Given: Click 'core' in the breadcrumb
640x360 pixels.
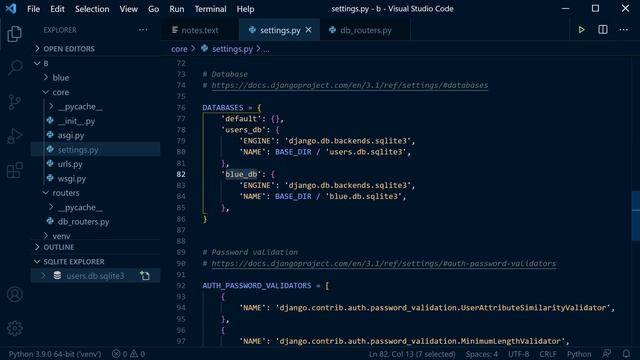Looking at the screenshot, I should click(x=179, y=49).
